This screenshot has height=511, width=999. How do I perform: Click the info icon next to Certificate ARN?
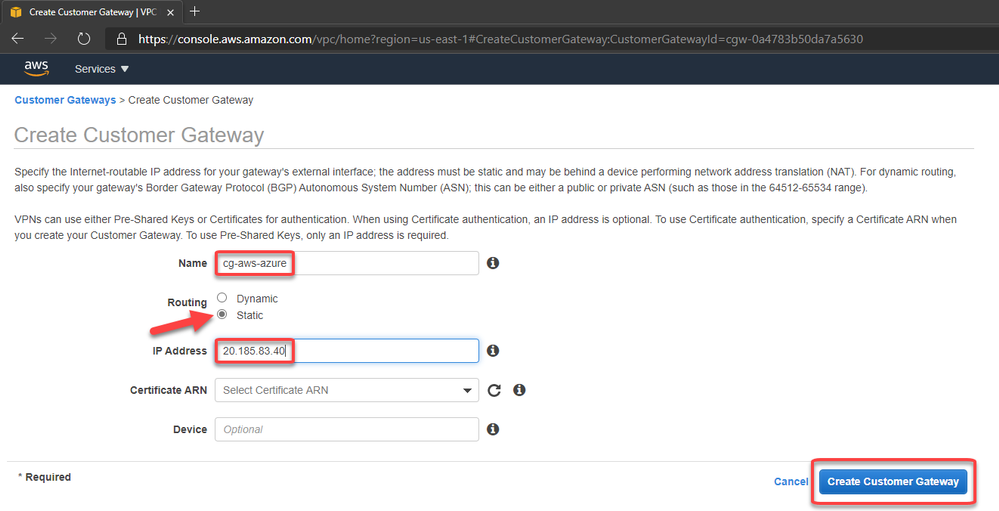520,390
